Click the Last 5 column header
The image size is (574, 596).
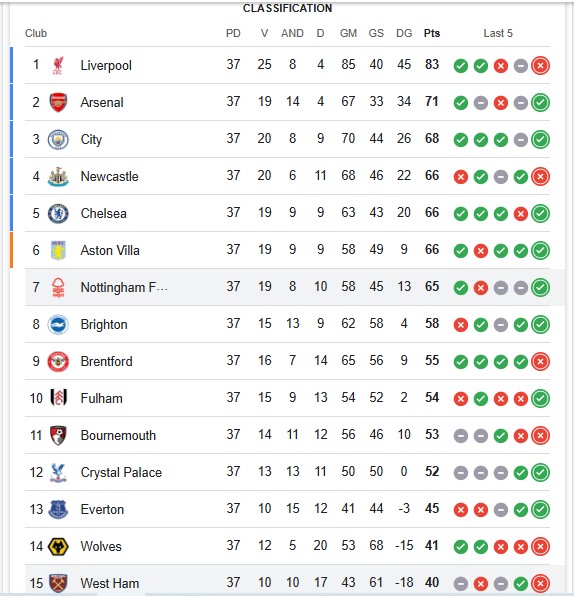(498, 33)
